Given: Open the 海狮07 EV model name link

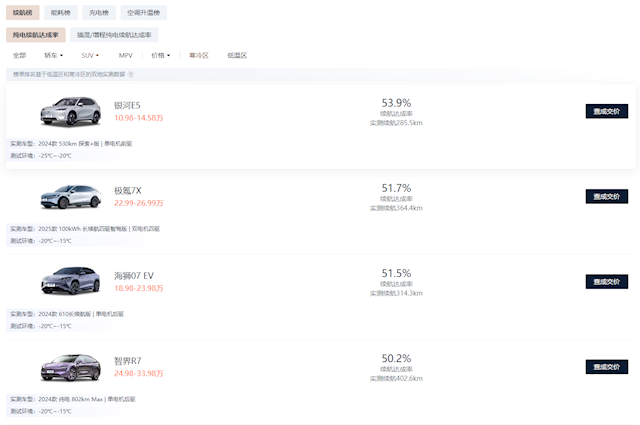Looking at the screenshot, I should click(134, 276).
